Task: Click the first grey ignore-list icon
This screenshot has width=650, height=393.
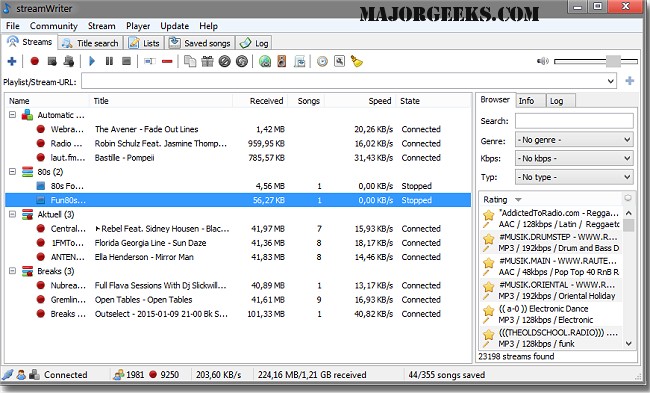Action: [x=225, y=61]
